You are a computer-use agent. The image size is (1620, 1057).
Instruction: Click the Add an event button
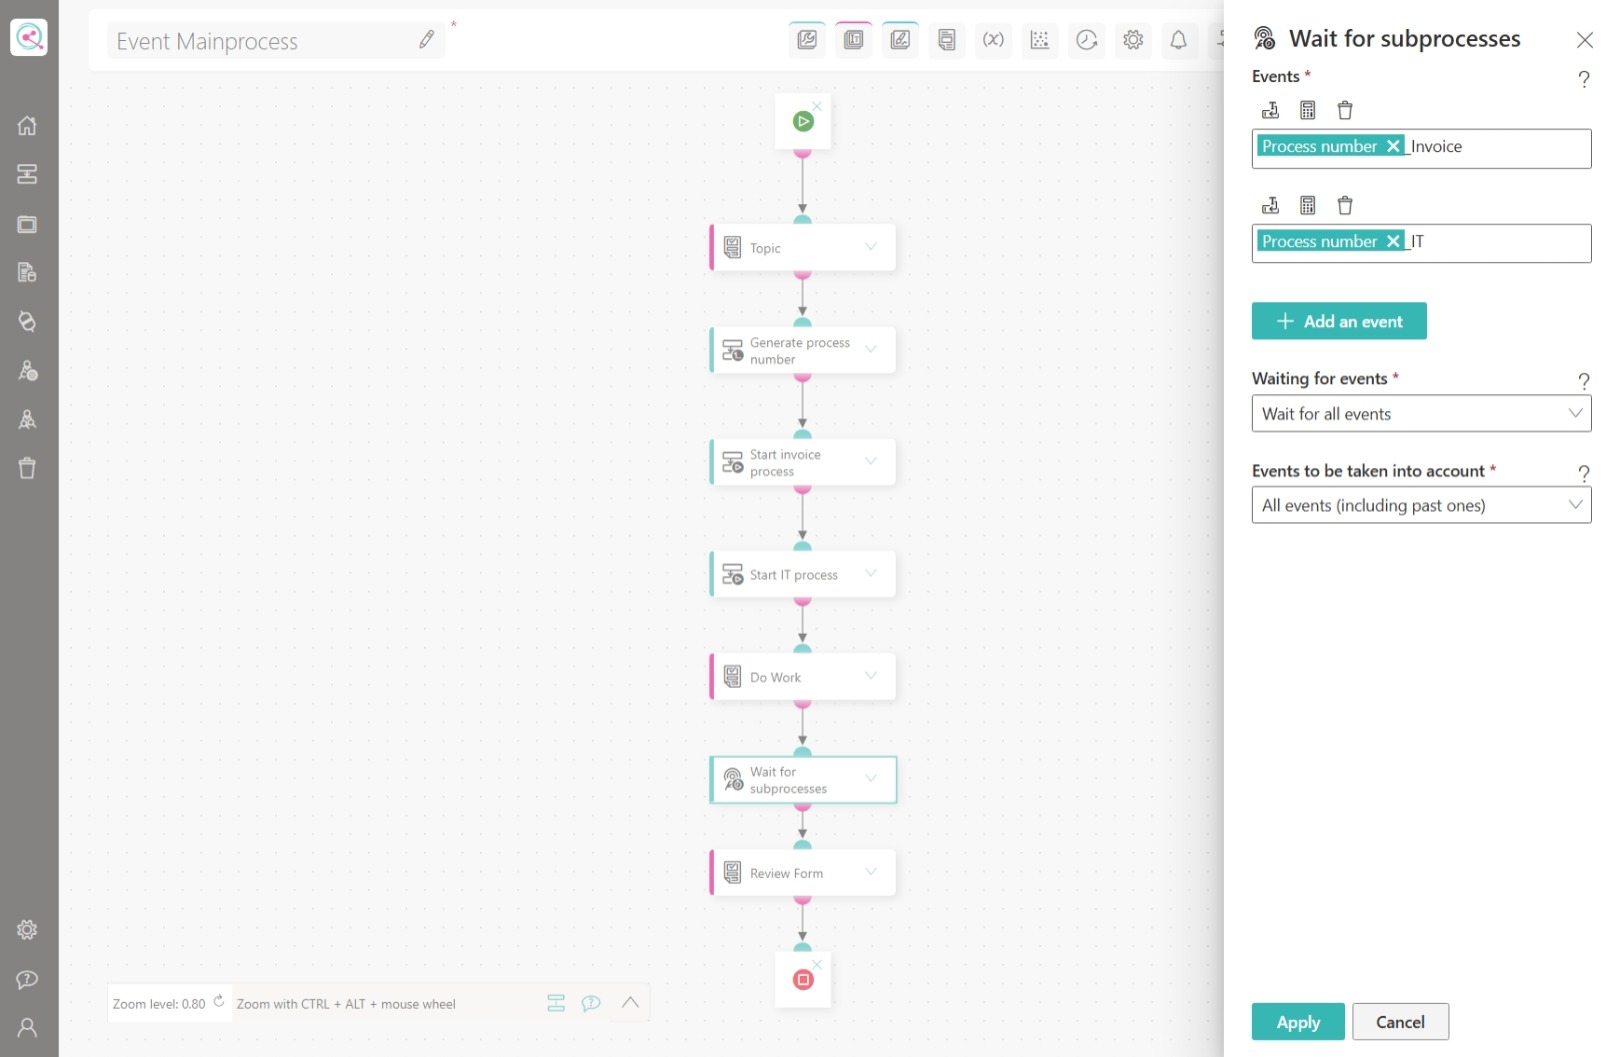coord(1339,321)
